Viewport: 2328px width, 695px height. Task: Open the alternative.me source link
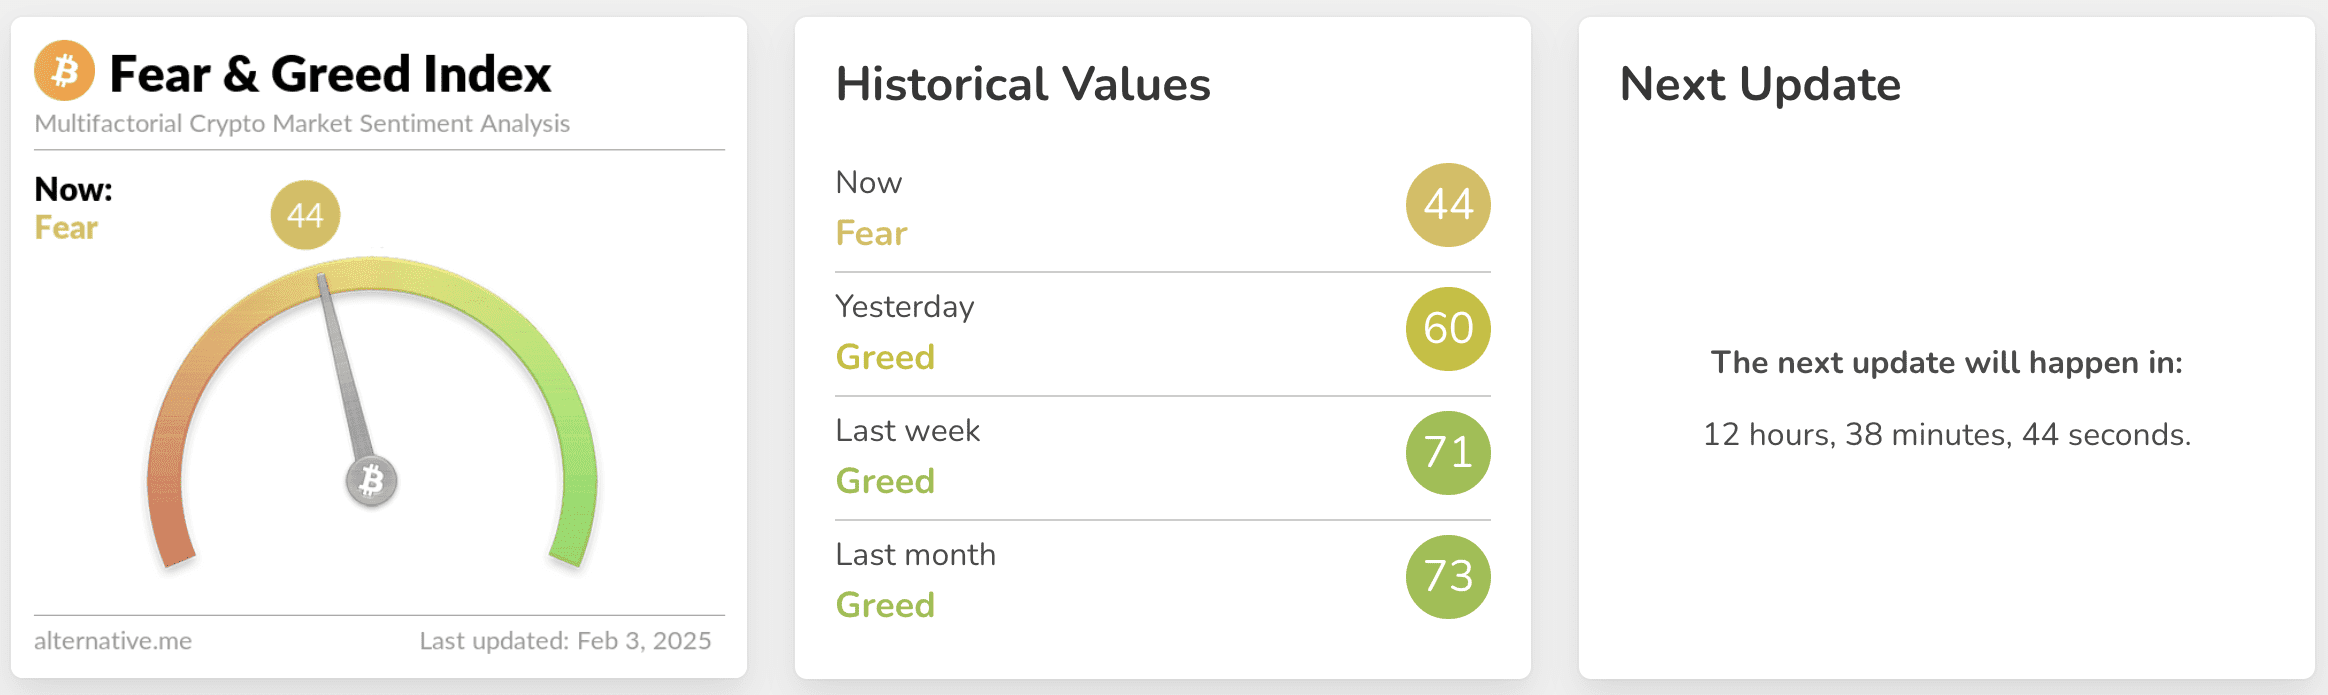coord(113,641)
